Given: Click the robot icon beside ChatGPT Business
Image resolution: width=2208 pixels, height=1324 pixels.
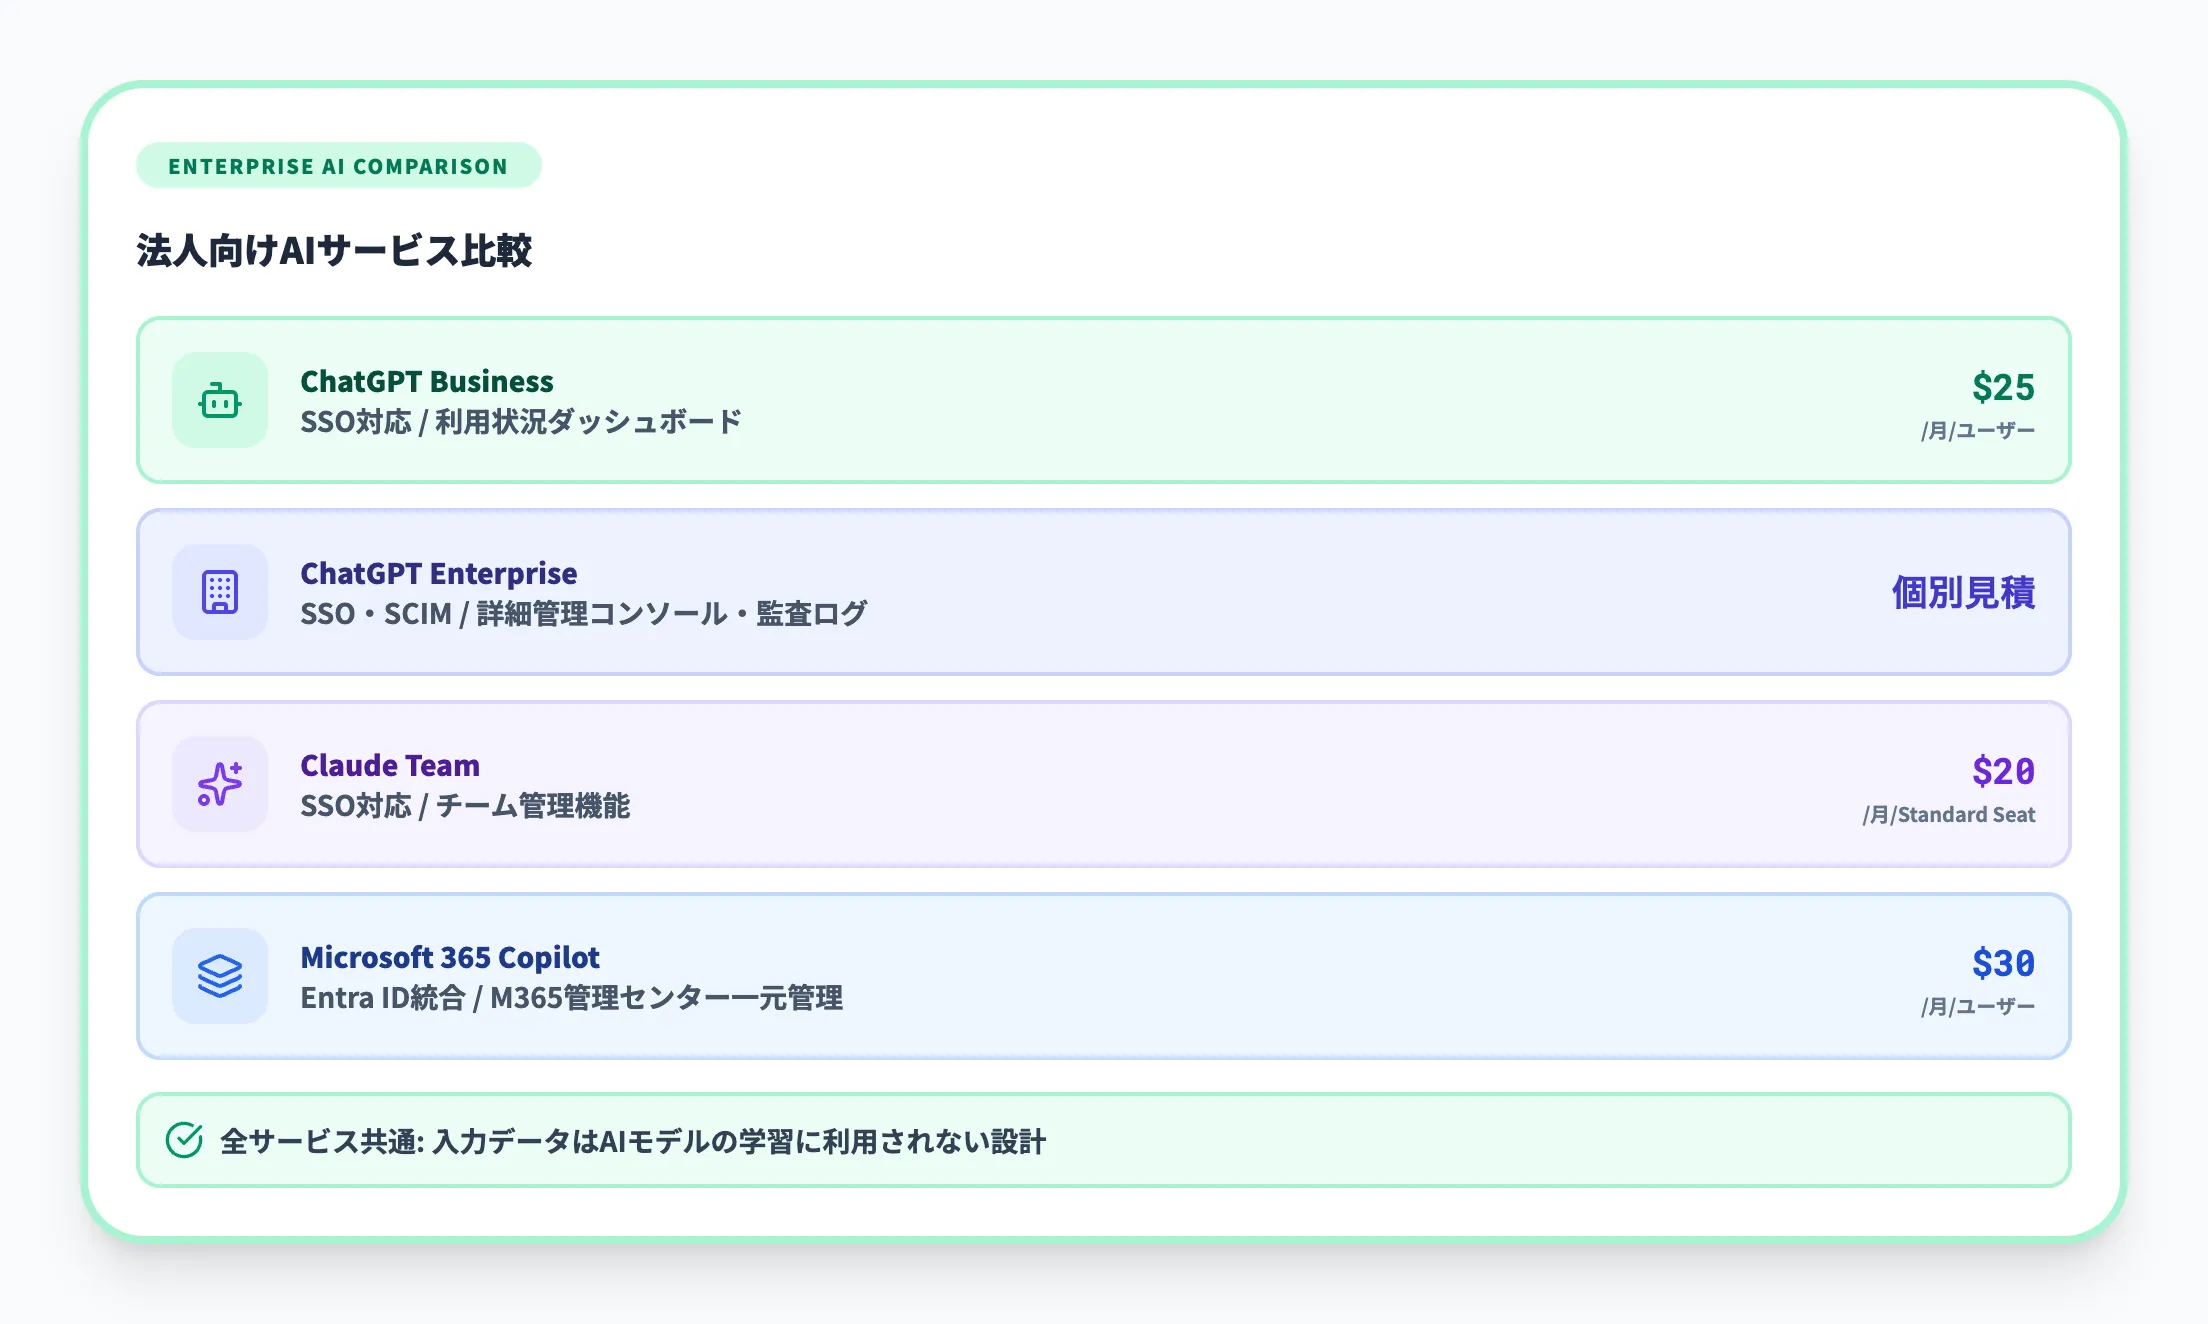Looking at the screenshot, I should click(220, 400).
